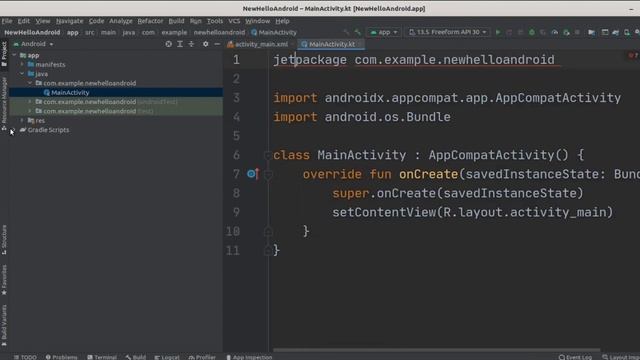The height and width of the screenshot is (360, 640).
Task: Open the 13.5 Freeform API 30 device dropdown
Action: tap(447, 32)
